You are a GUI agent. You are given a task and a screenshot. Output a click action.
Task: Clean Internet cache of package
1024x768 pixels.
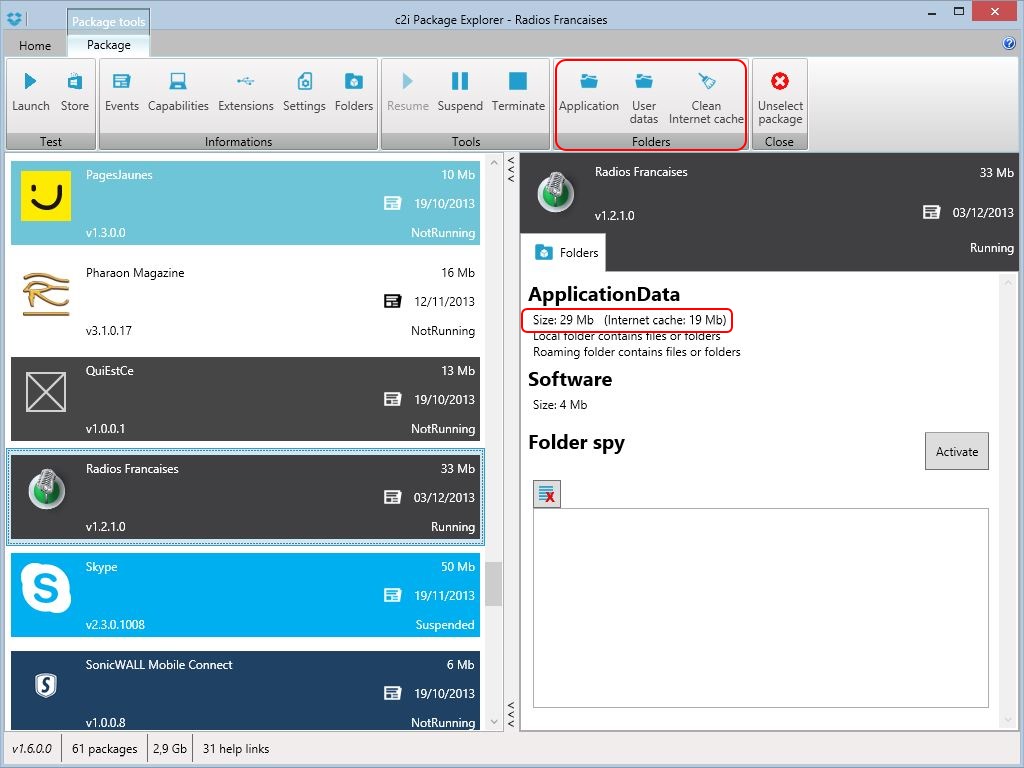(x=706, y=99)
